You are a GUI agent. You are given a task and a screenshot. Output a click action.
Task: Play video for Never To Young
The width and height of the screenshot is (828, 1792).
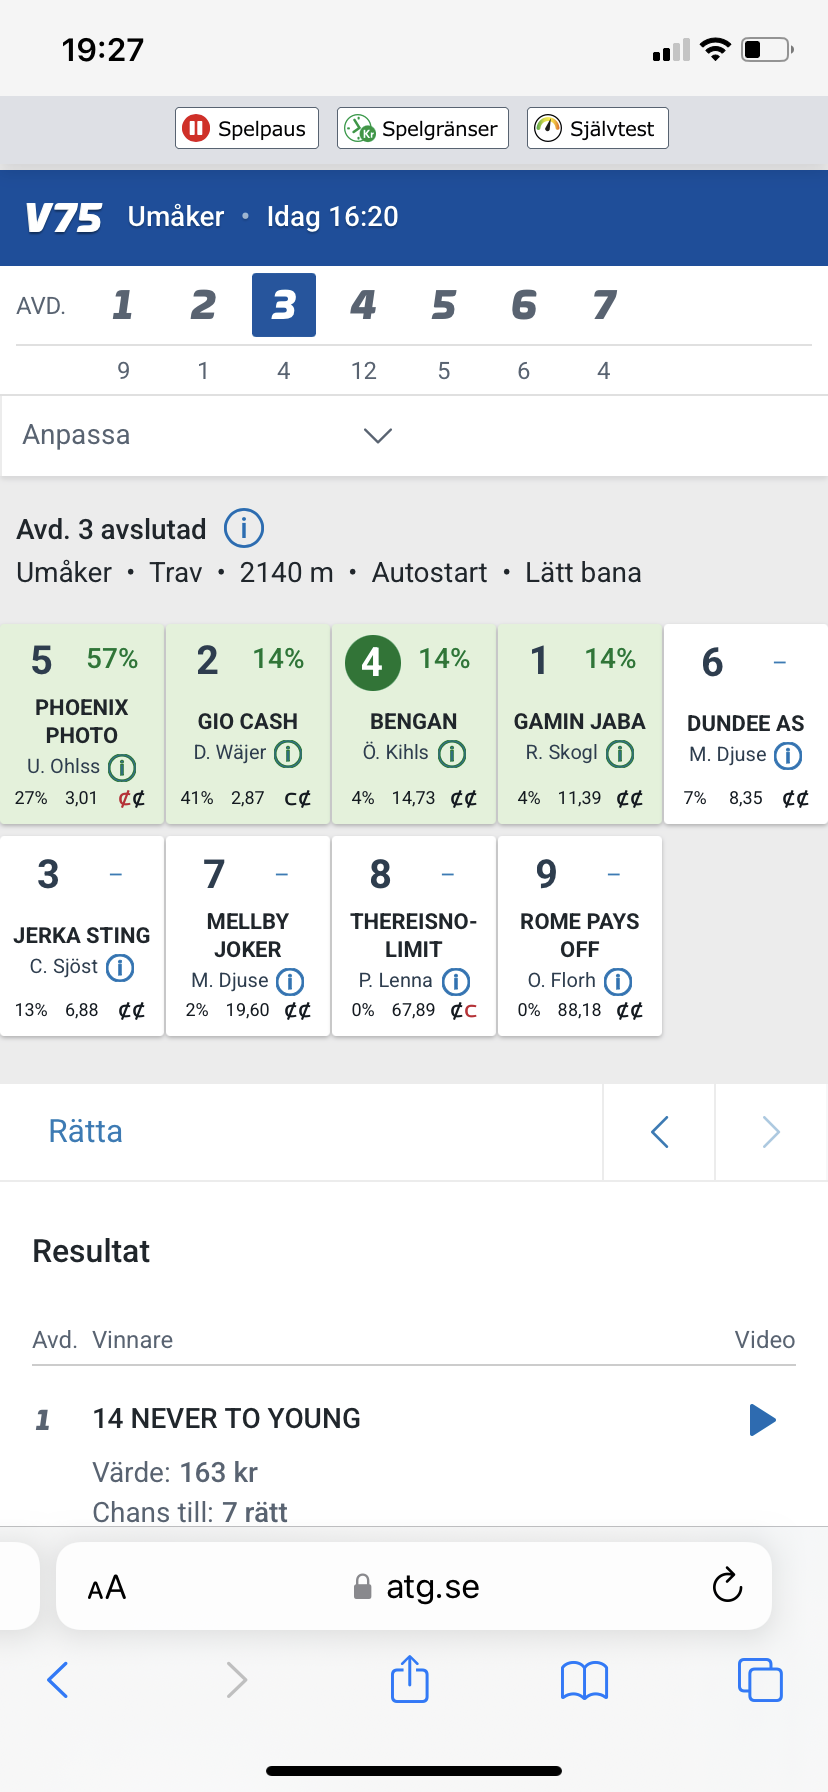(762, 1419)
